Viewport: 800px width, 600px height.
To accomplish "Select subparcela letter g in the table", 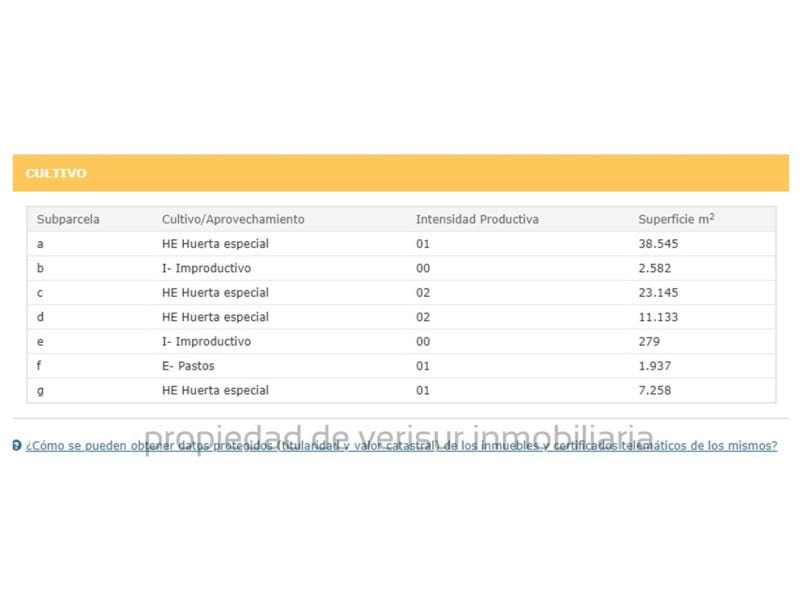I will [40, 391].
